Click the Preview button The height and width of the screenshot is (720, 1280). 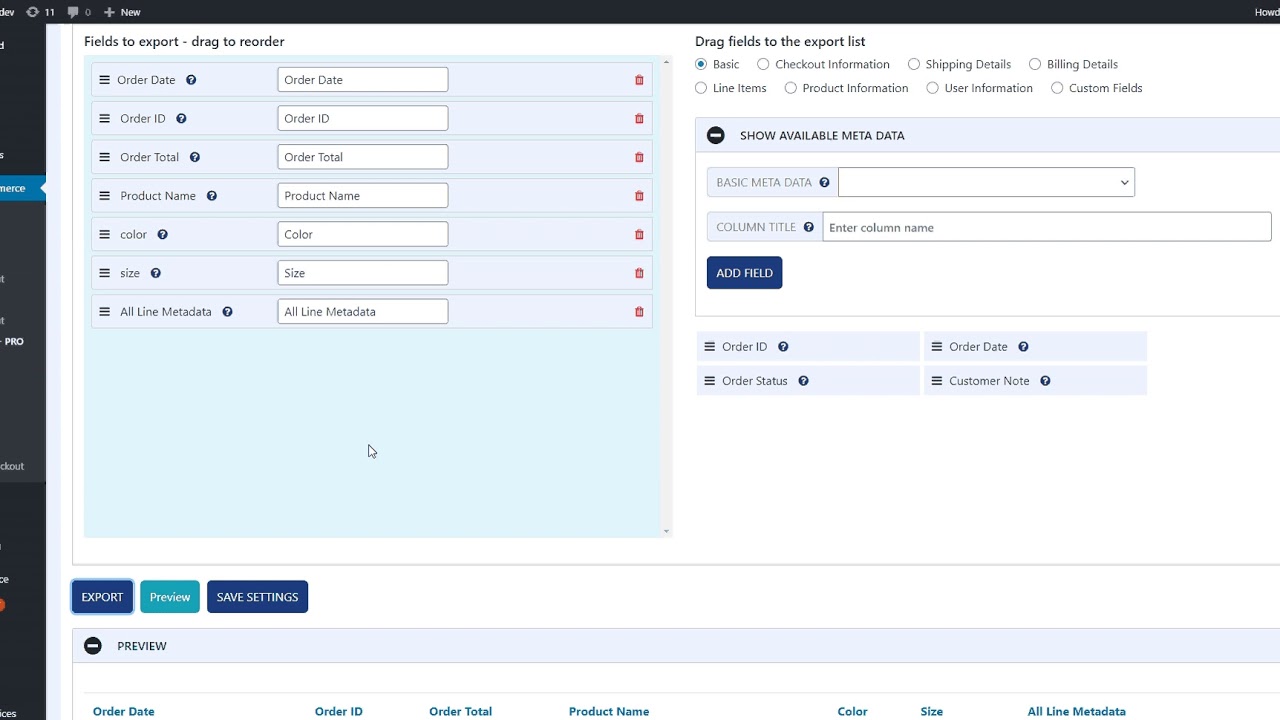tap(170, 597)
